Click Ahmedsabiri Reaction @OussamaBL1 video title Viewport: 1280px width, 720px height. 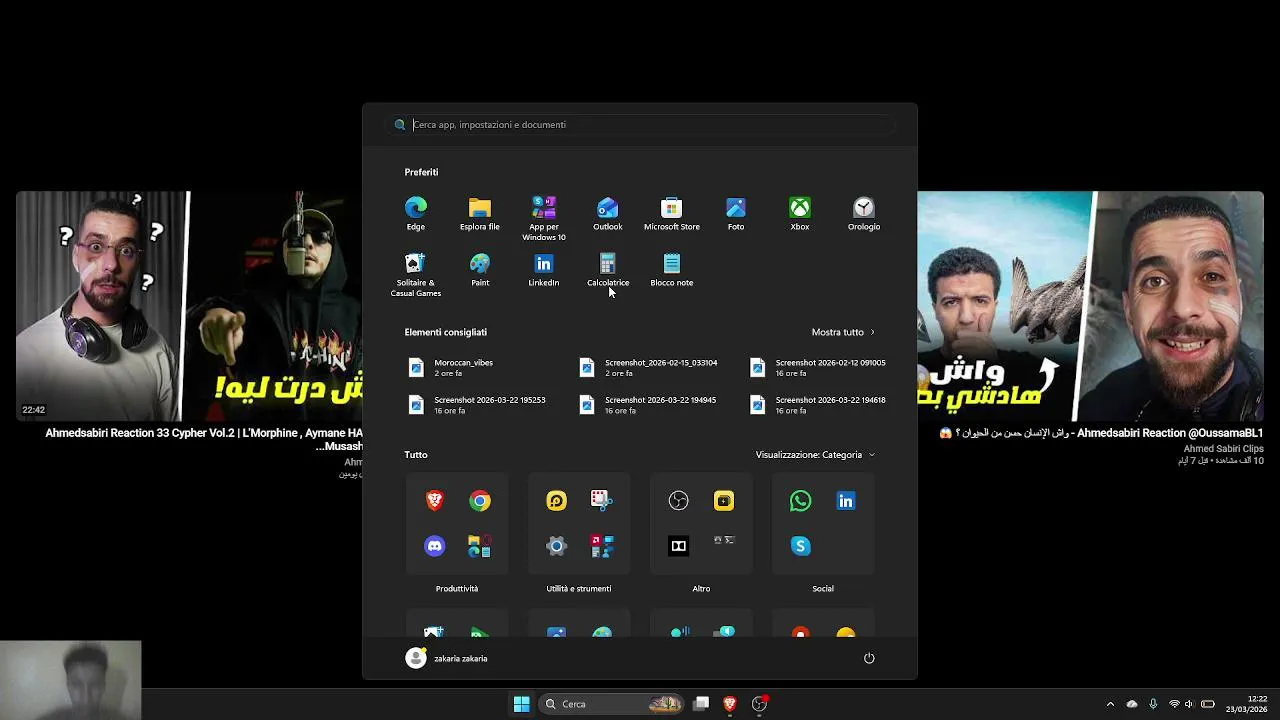point(1101,433)
